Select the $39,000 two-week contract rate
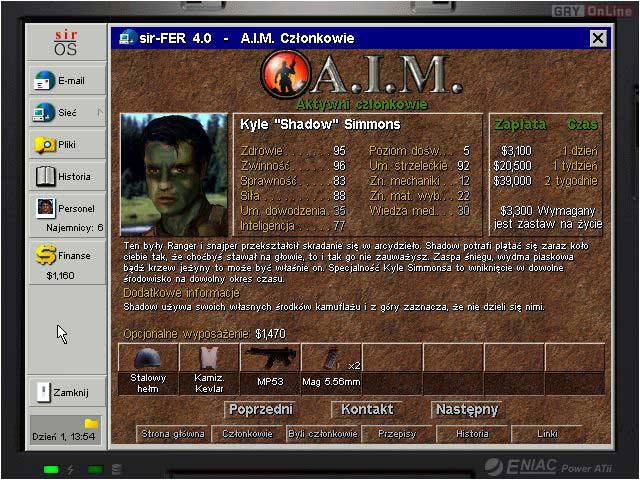The height and width of the screenshot is (480, 640). [548, 181]
